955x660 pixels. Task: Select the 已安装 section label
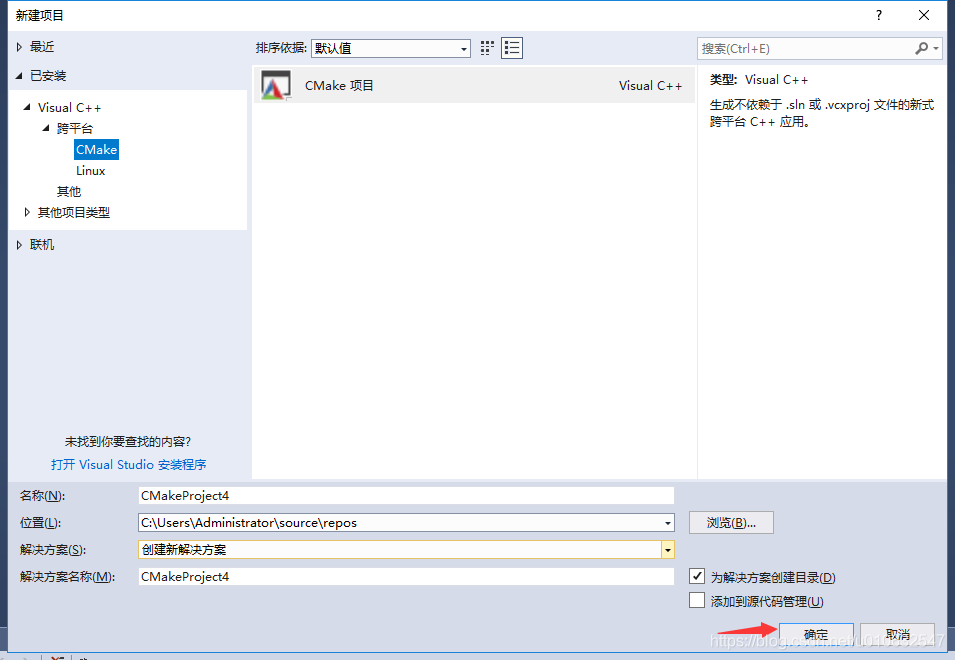tap(48, 76)
